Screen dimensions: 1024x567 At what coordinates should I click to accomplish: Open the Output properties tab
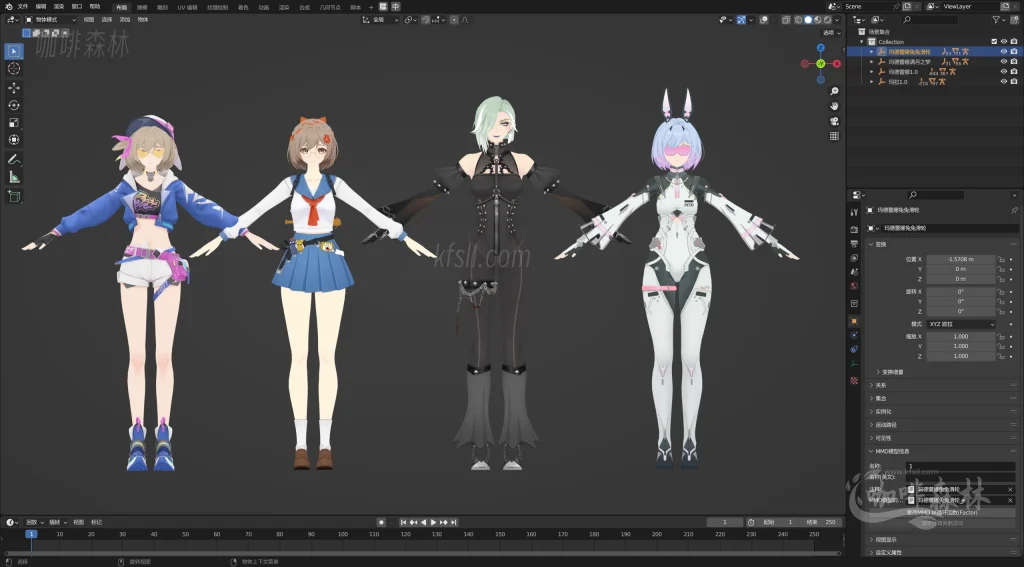(854, 244)
